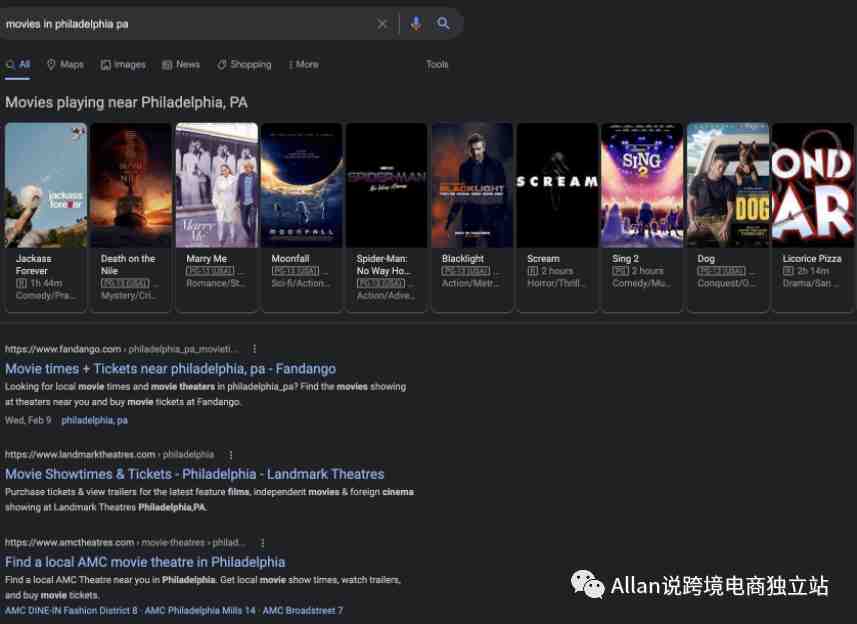The width and height of the screenshot is (857, 624).
Task: Open the Tools filter options
Action: tap(437, 64)
